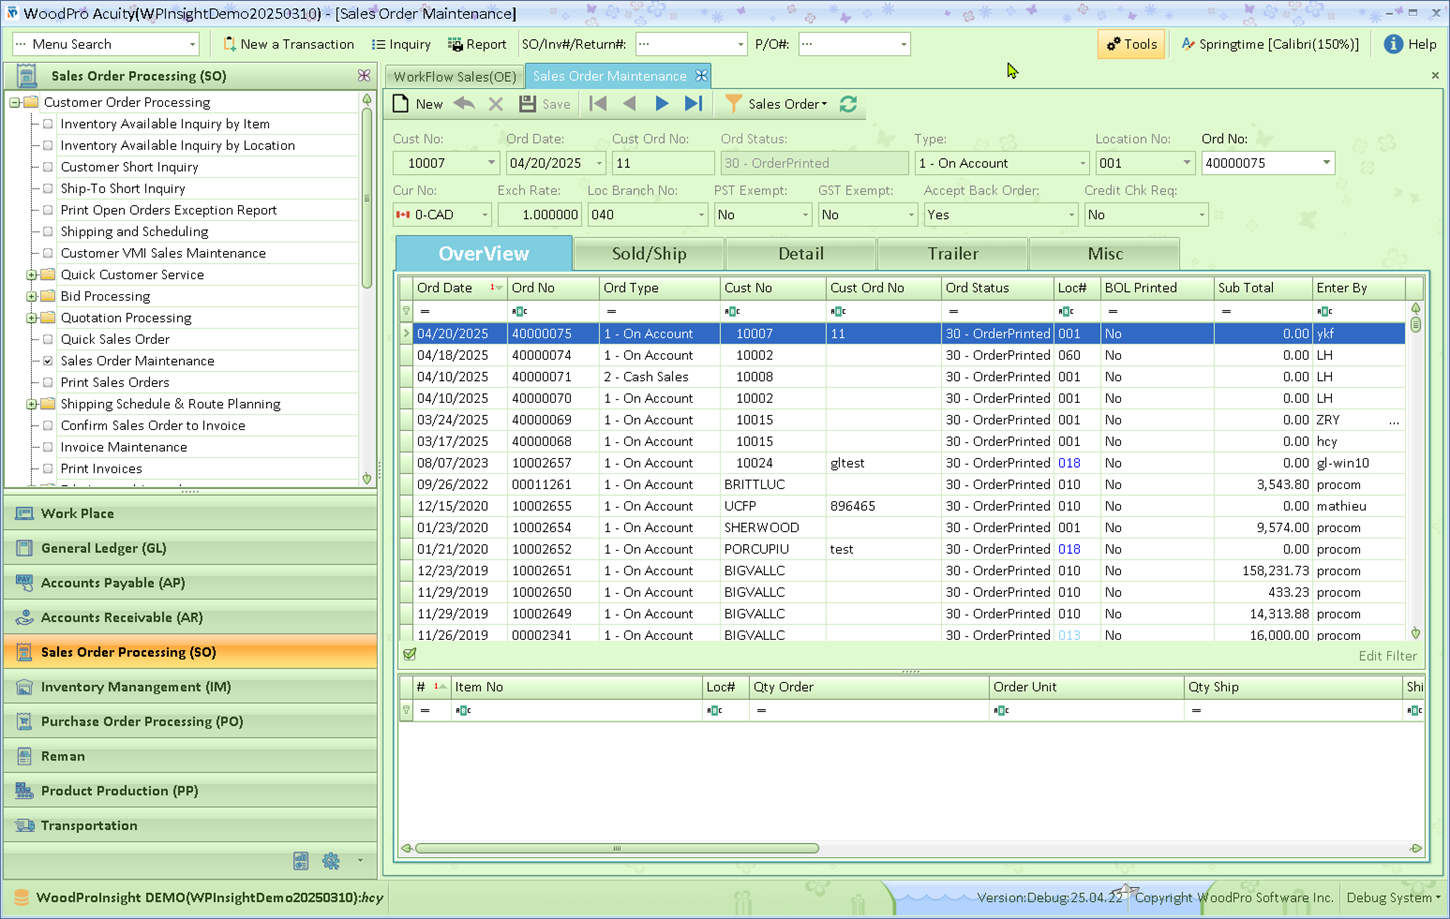The image size is (1450, 919).
Task: Click the Help info icon
Action: coord(1393,44)
